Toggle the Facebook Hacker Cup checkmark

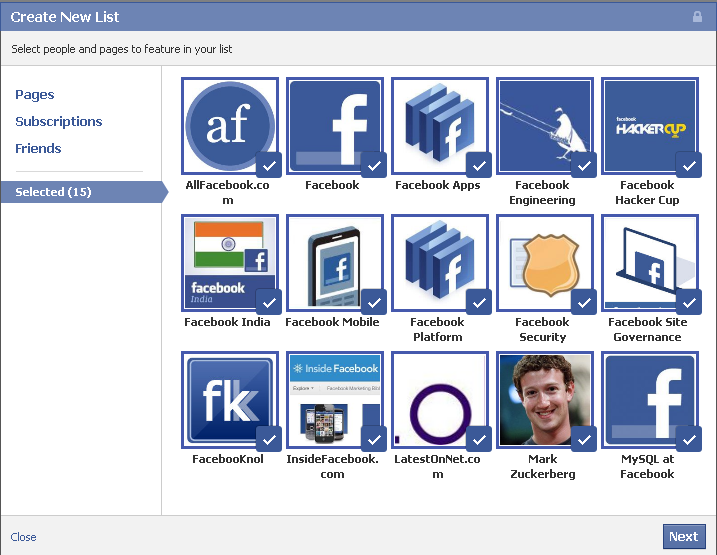pyautogui.click(x=689, y=165)
